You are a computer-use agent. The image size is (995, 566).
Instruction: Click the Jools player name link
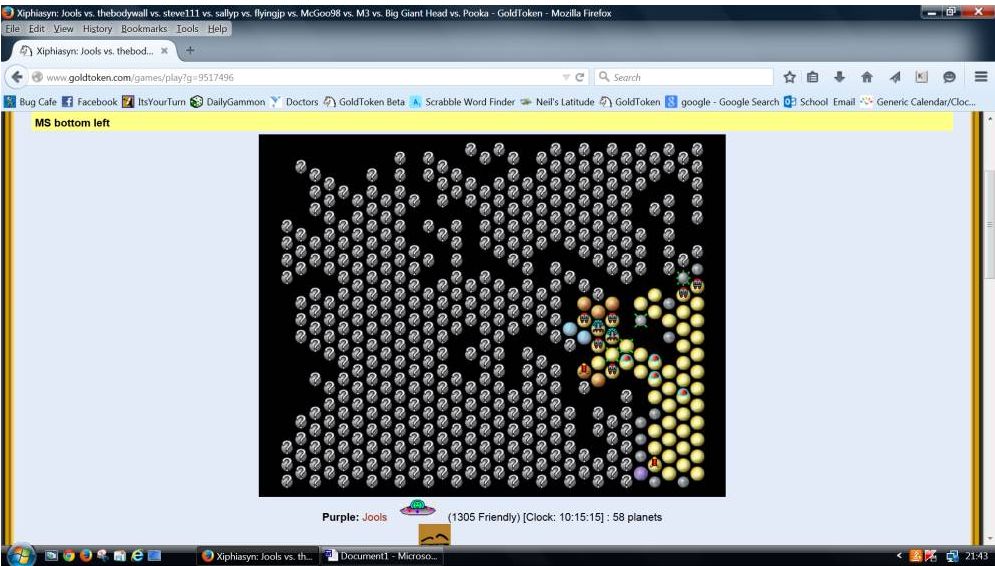coord(374,517)
